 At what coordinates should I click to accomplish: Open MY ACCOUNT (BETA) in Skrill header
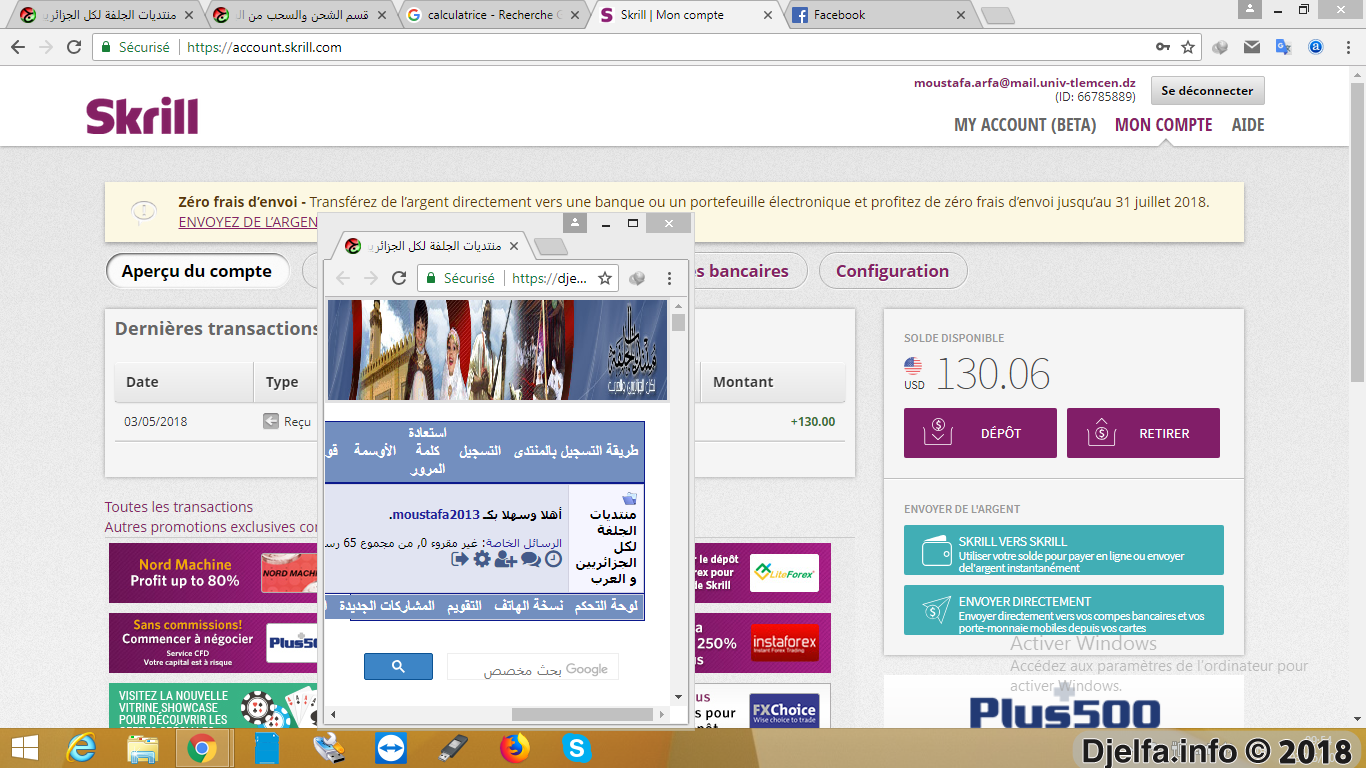[x=1025, y=125]
